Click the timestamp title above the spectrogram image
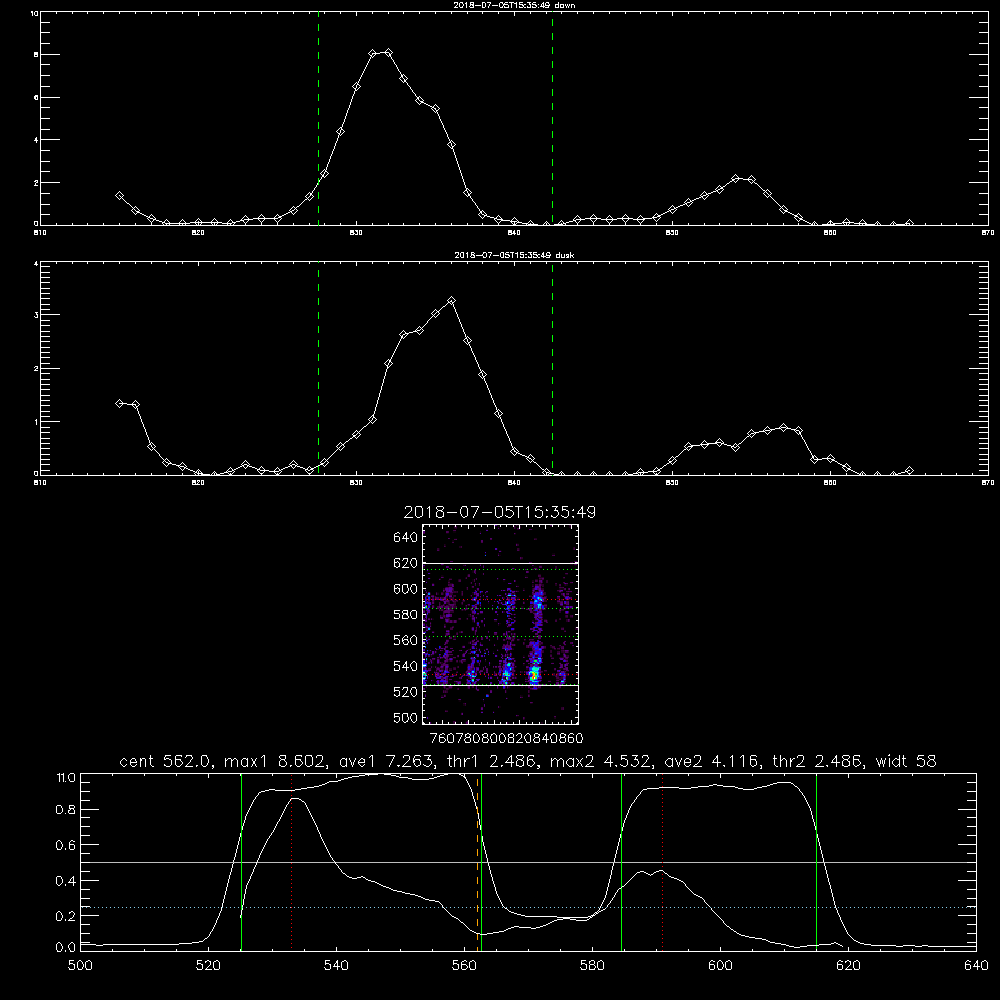This screenshot has height=1000, width=1000. tap(499, 512)
